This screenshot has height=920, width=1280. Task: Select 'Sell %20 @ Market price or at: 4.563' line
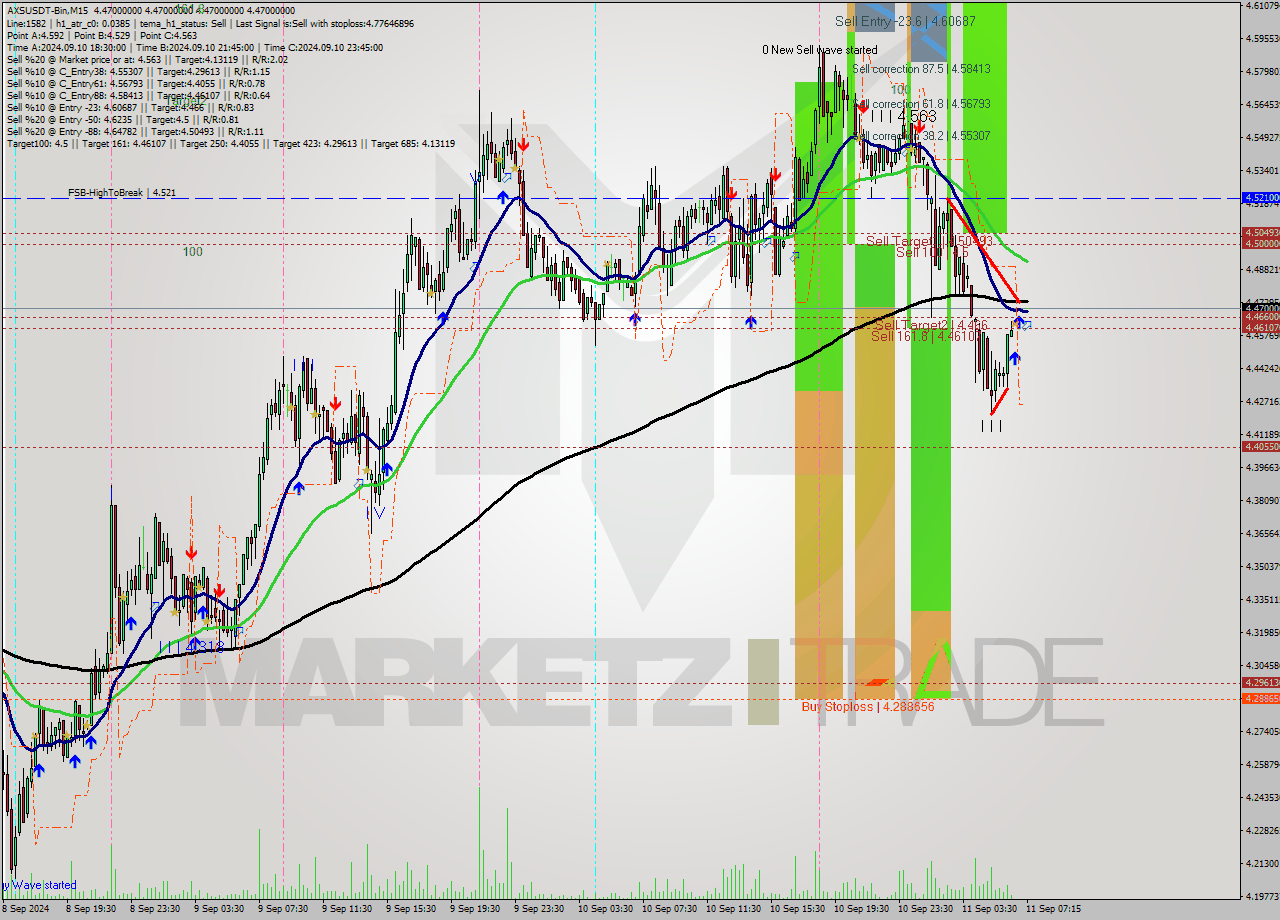pos(147,59)
